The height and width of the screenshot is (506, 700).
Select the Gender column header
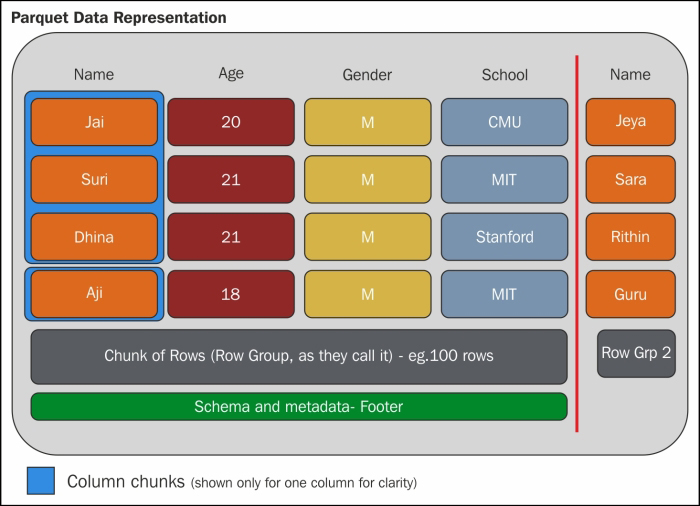click(x=367, y=75)
